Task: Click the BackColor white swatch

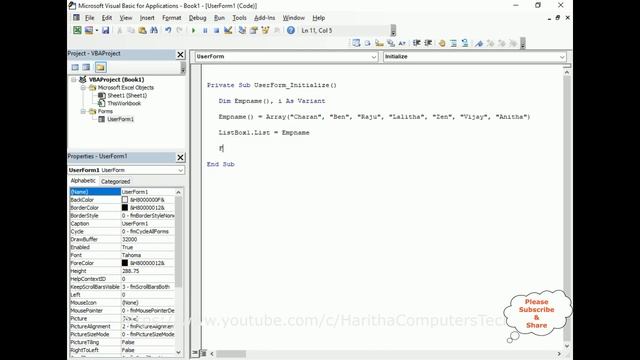Action: click(125, 200)
